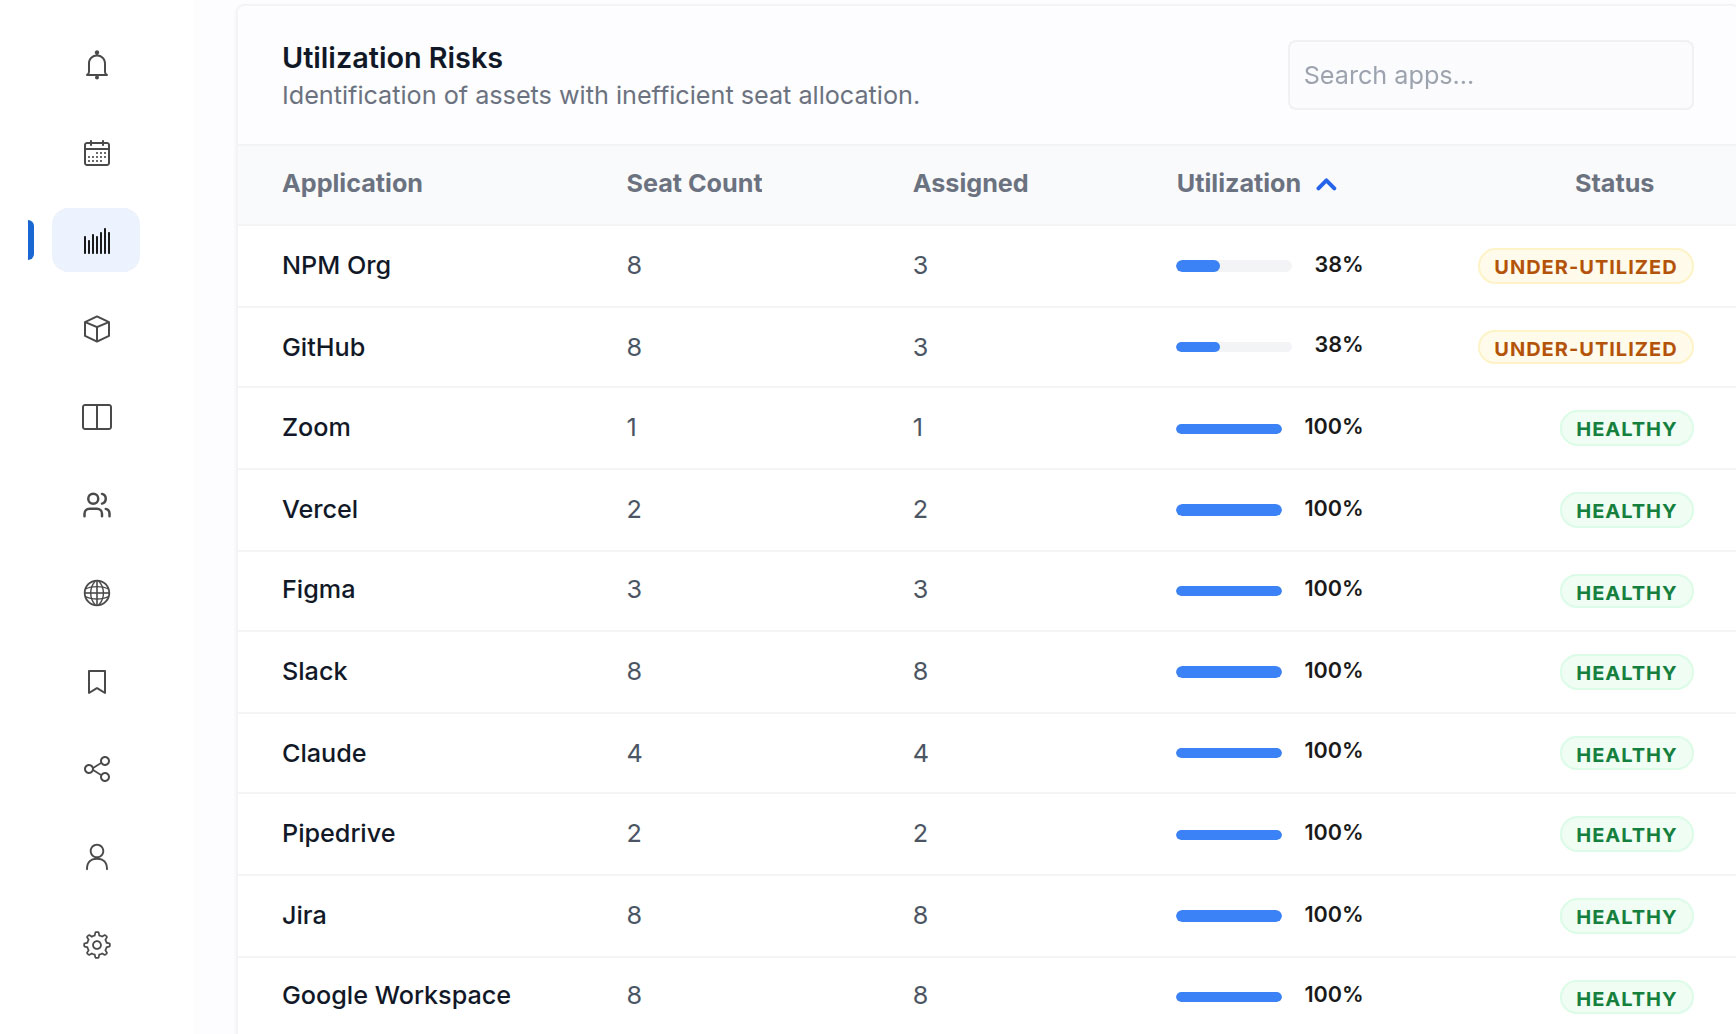The width and height of the screenshot is (1736, 1034).
Task: Open the calendar icon in the sidebar
Action: [96, 152]
